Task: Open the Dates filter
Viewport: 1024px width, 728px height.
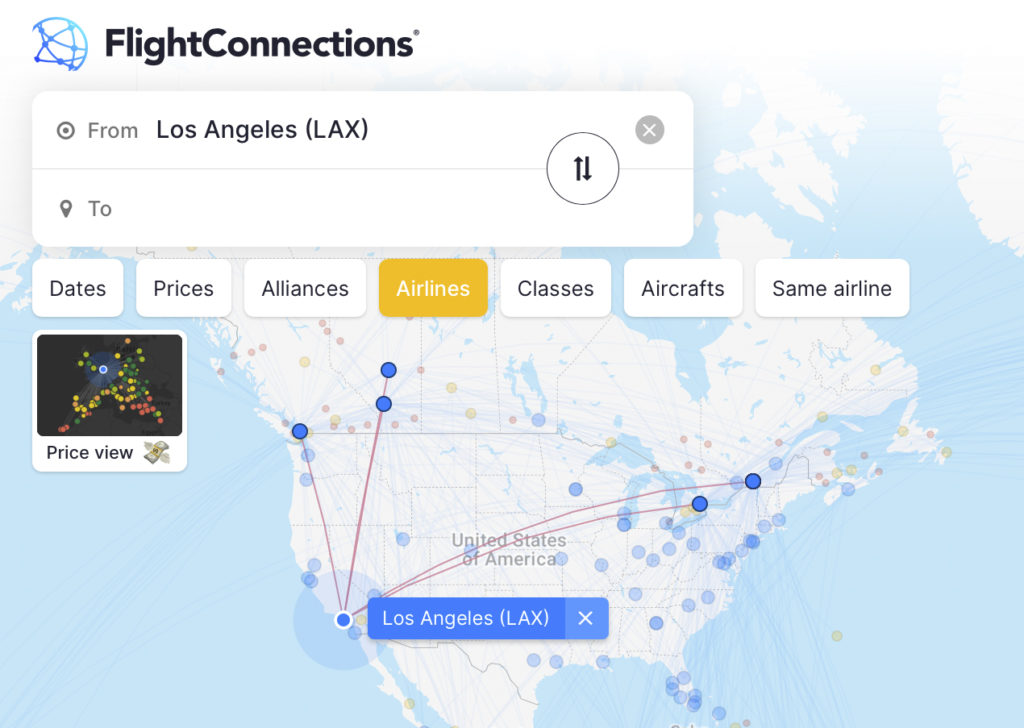Action: pos(78,288)
